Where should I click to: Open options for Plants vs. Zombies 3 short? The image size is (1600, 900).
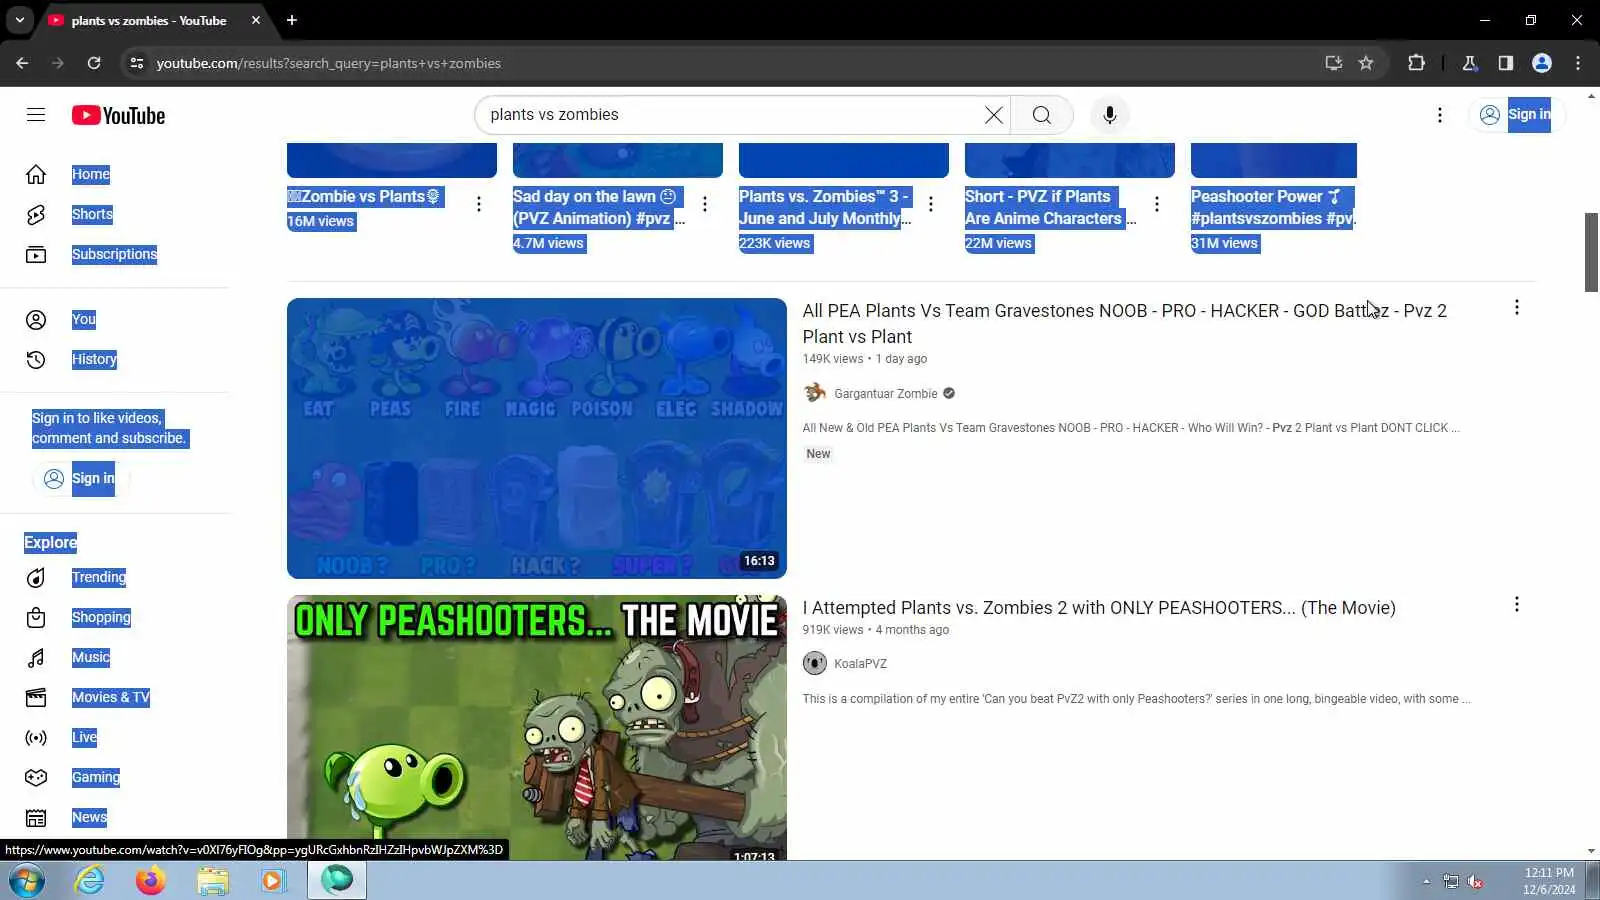coord(931,204)
